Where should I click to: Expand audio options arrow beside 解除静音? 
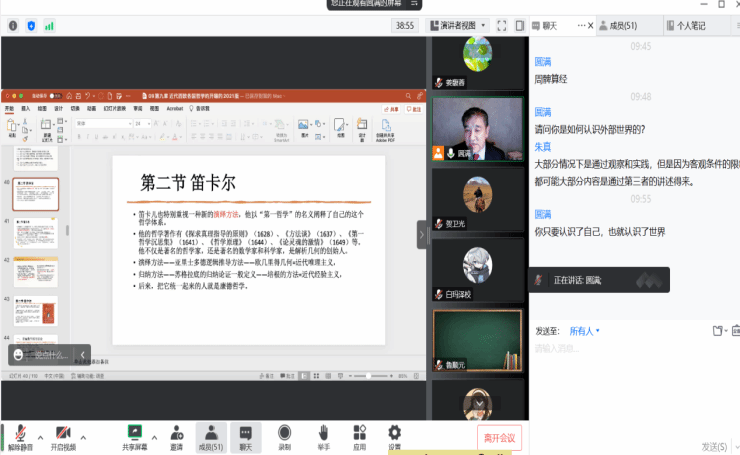pyautogui.click(x=40, y=437)
